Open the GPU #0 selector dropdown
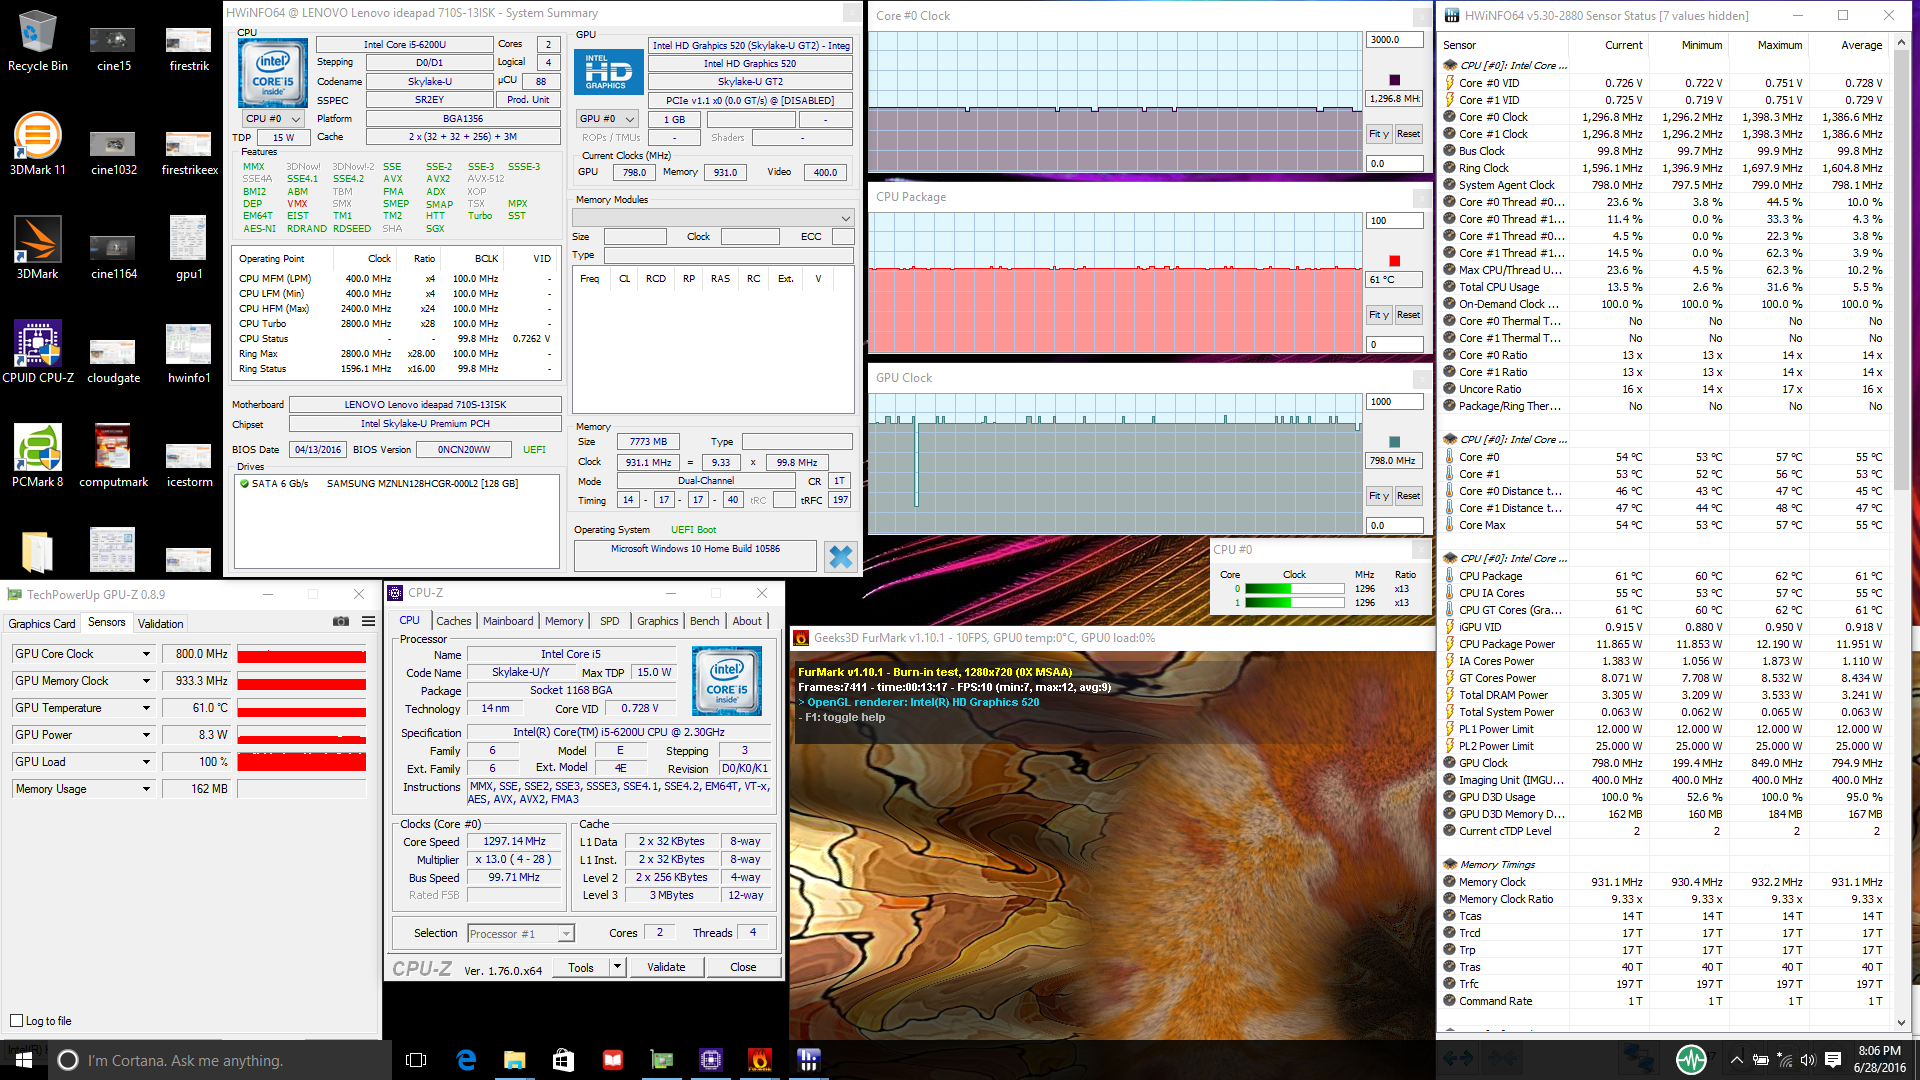 click(607, 118)
